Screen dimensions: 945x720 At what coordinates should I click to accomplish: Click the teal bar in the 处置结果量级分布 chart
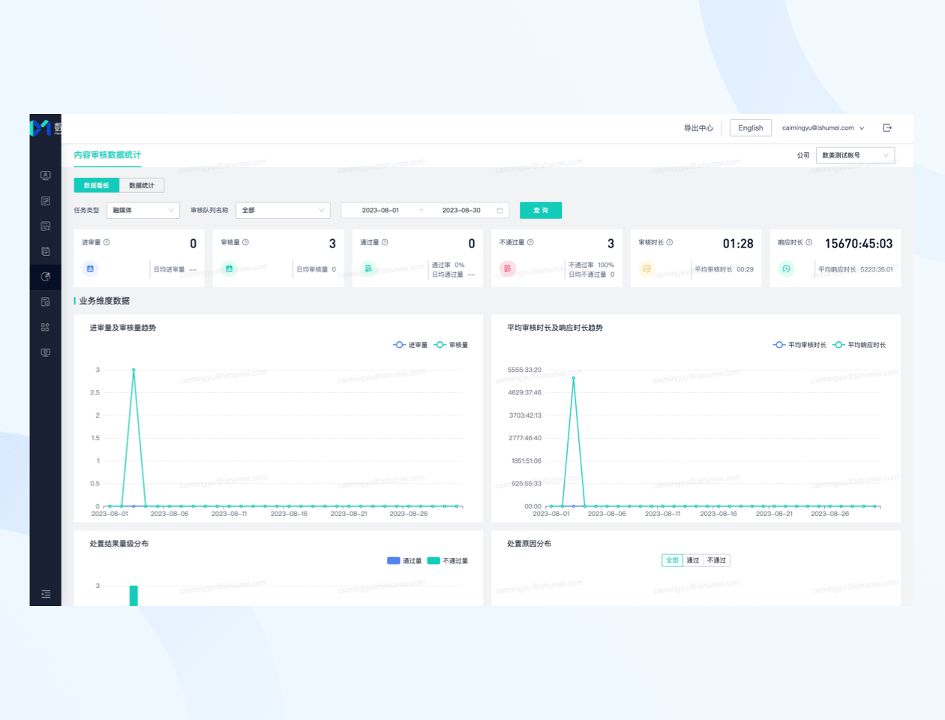point(134,596)
